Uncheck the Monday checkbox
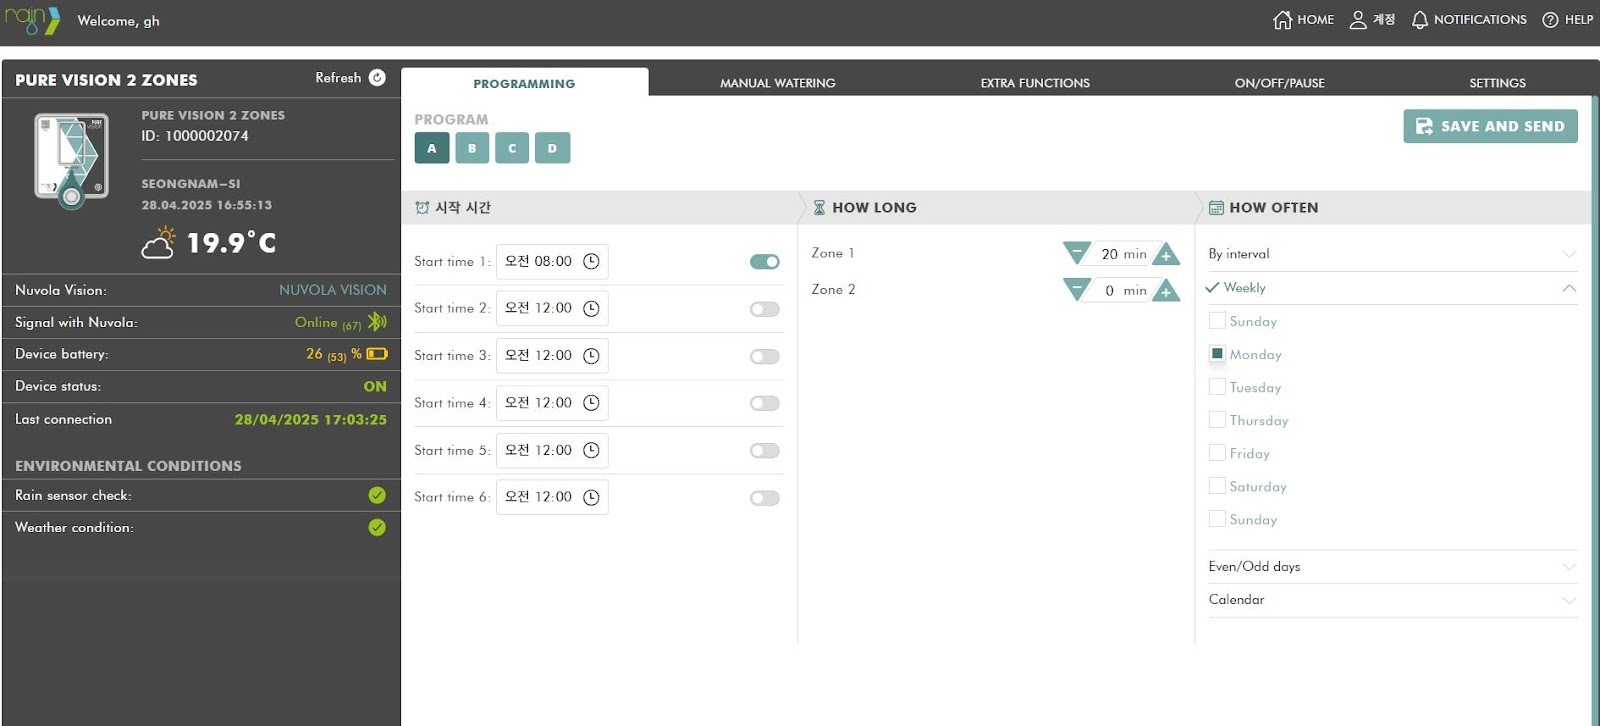 1217,354
